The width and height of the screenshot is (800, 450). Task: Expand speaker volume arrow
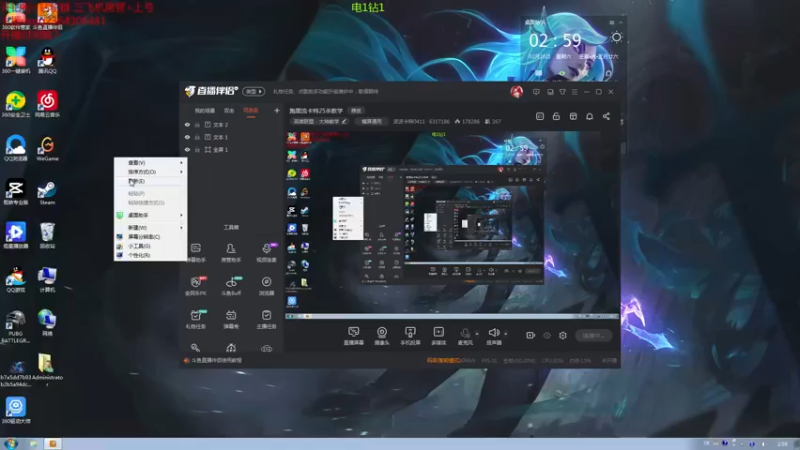(506, 334)
